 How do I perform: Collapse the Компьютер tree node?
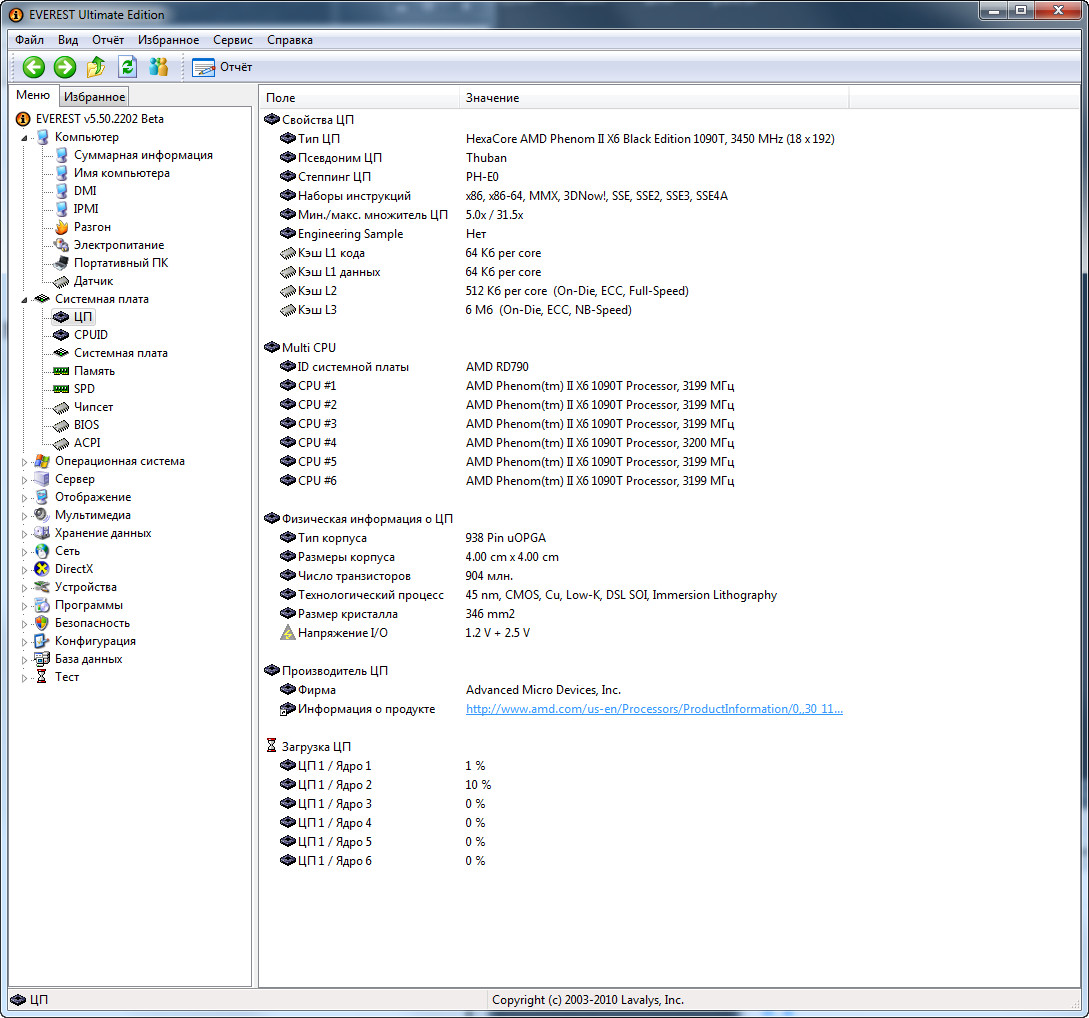coord(24,137)
